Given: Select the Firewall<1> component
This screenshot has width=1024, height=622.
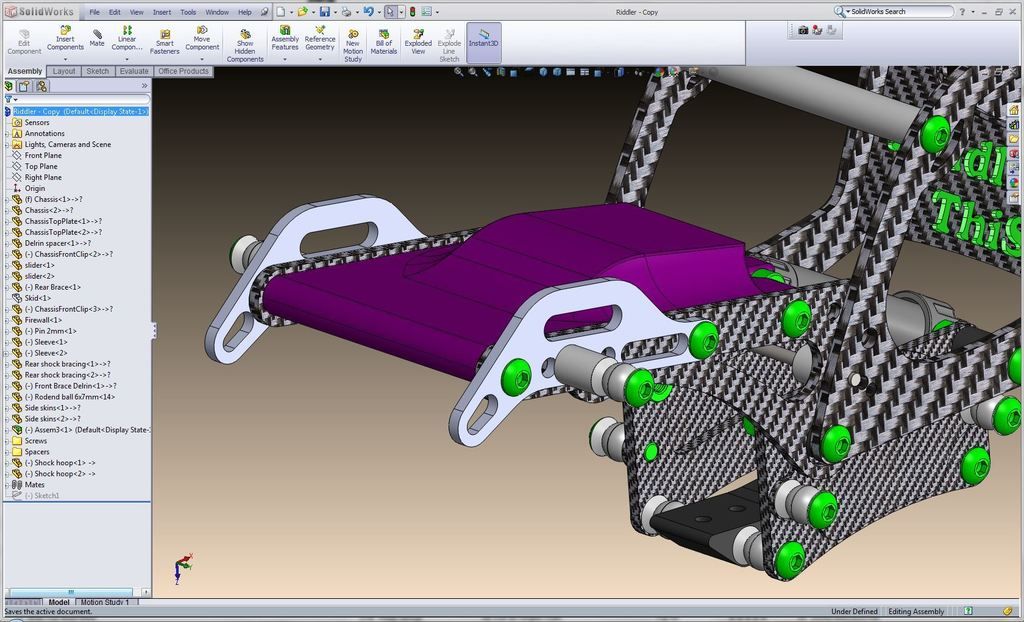Looking at the screenshot, I should (43, 320).
